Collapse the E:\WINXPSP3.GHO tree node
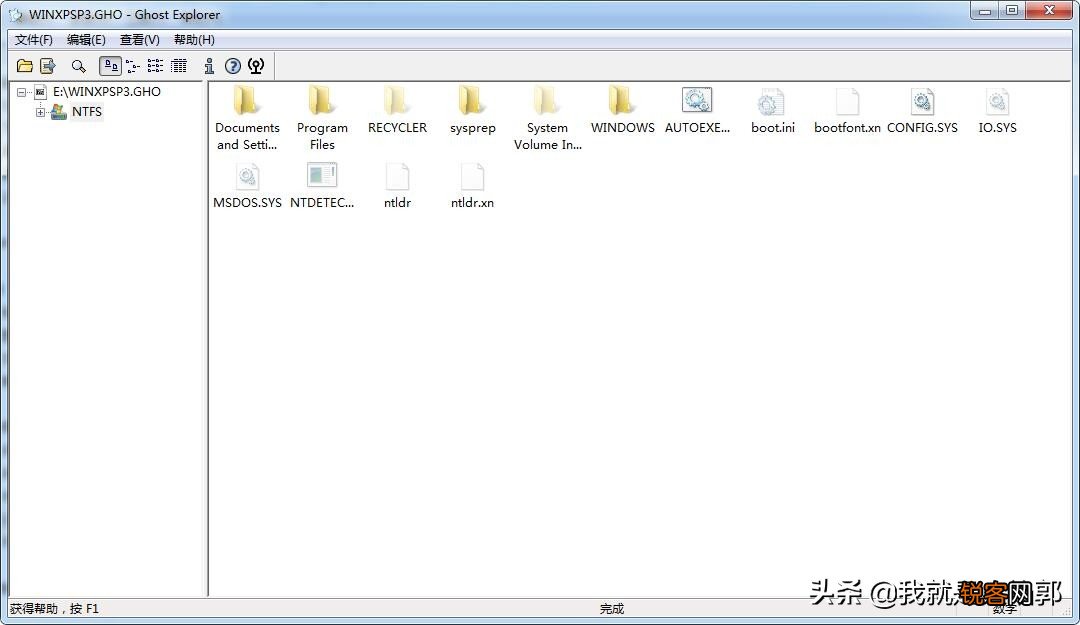Image resolution: width=1080 pixels, height=625 pixels. pyautogui.click(x=21, y=92)
